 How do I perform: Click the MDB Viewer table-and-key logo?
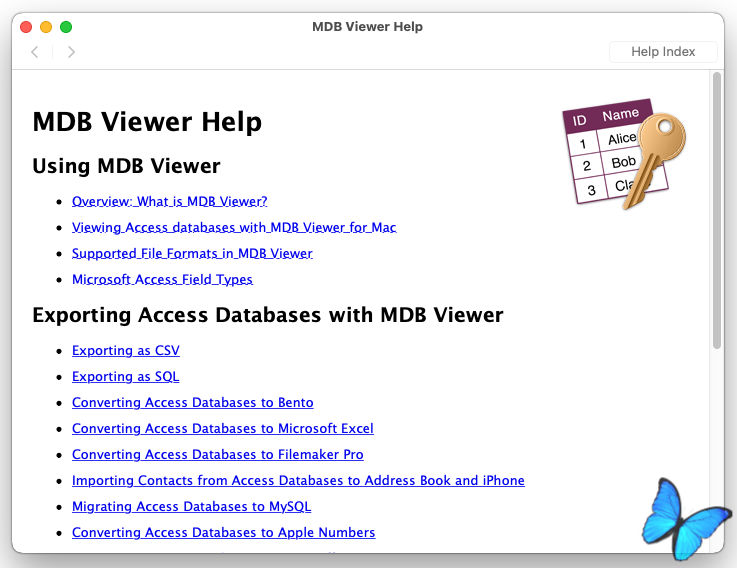click(x=623, y=153)
